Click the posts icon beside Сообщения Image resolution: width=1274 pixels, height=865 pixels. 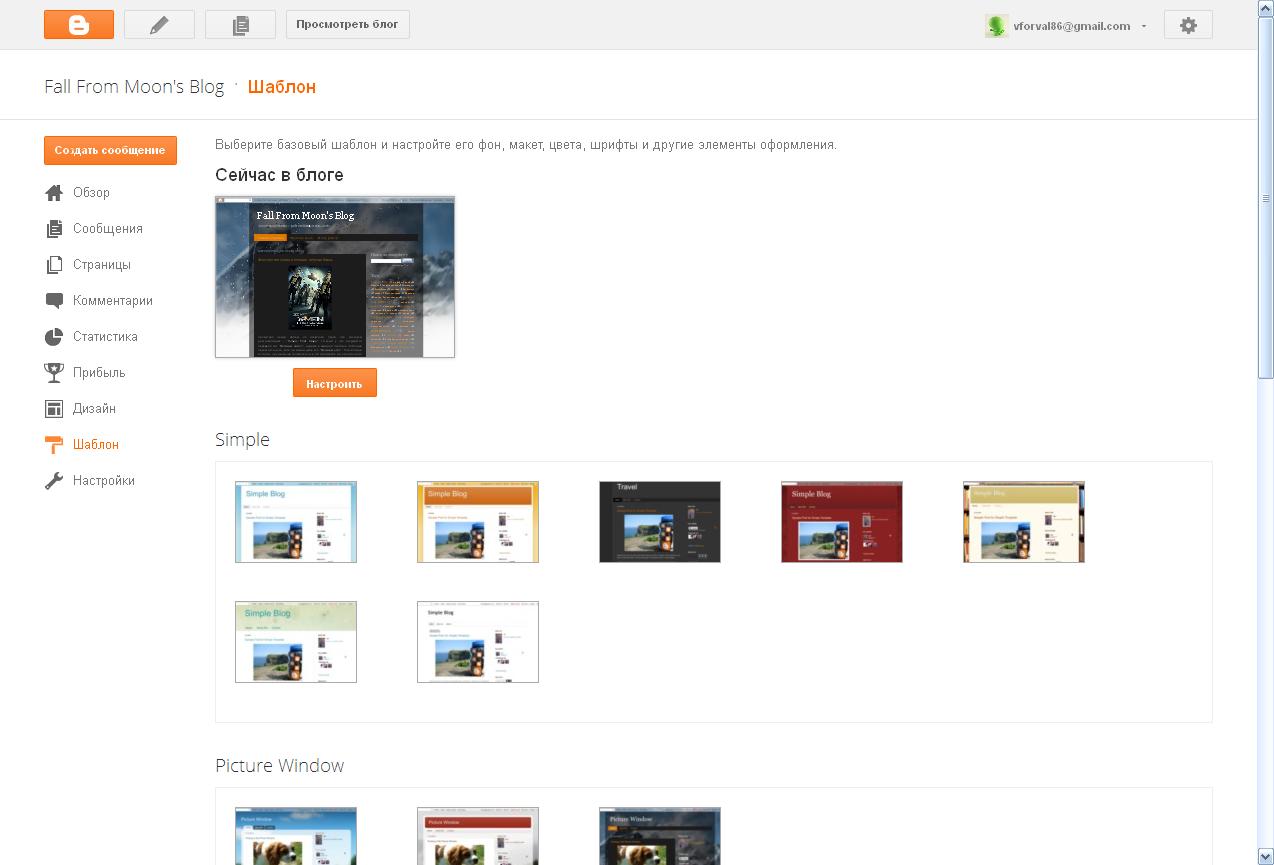pos(54,228)
